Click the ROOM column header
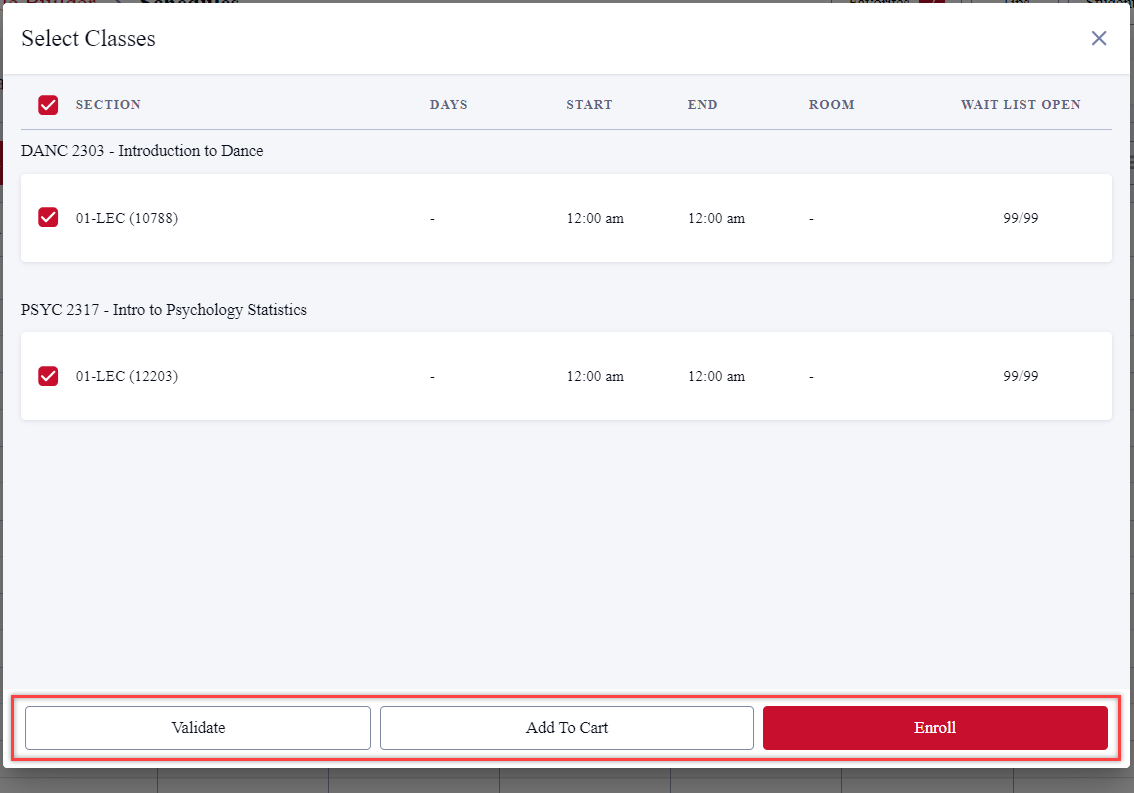Screen dimensions: 1134x793 click(831, 105)
